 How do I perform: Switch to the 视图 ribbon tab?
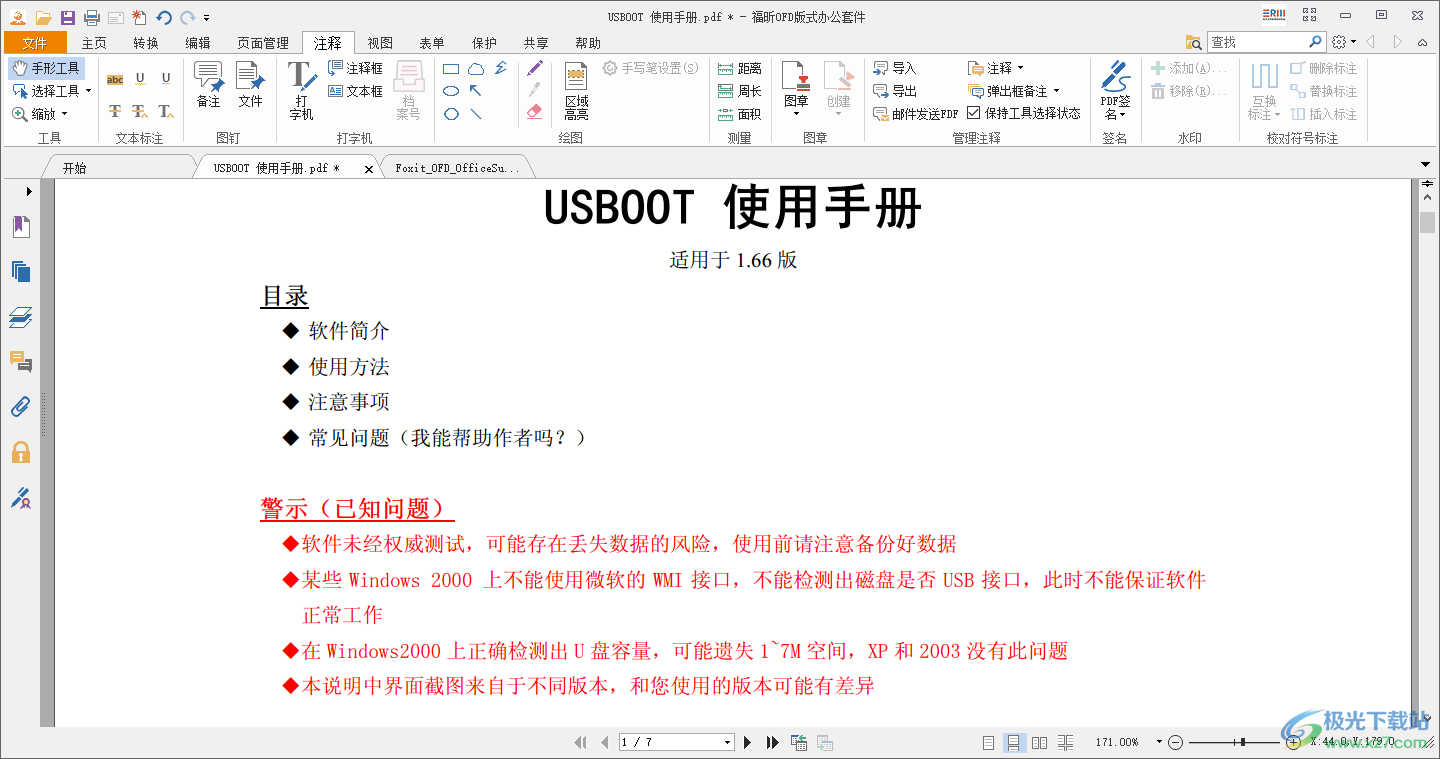pos(380,43)
